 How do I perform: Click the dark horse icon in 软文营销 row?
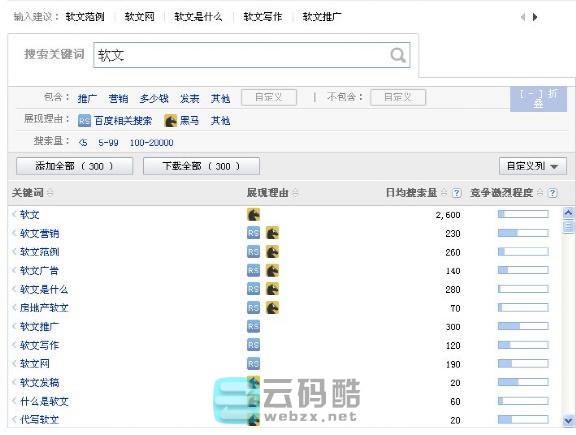tap(272, 233)
